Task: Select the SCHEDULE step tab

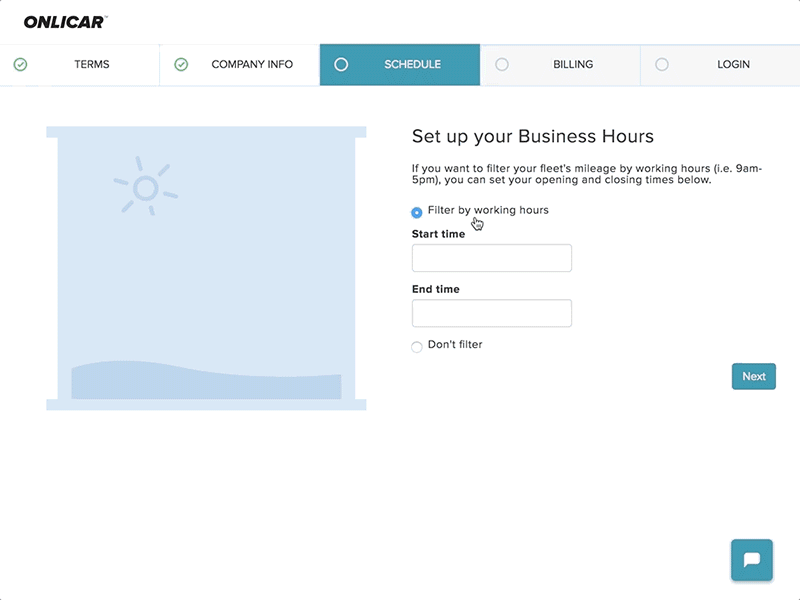Action: [x=400, y=65]
